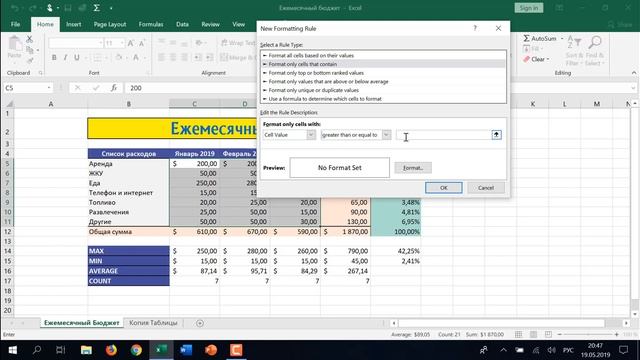Switch to Page Break Preview view
640x360 pixels.
[548, 334]
